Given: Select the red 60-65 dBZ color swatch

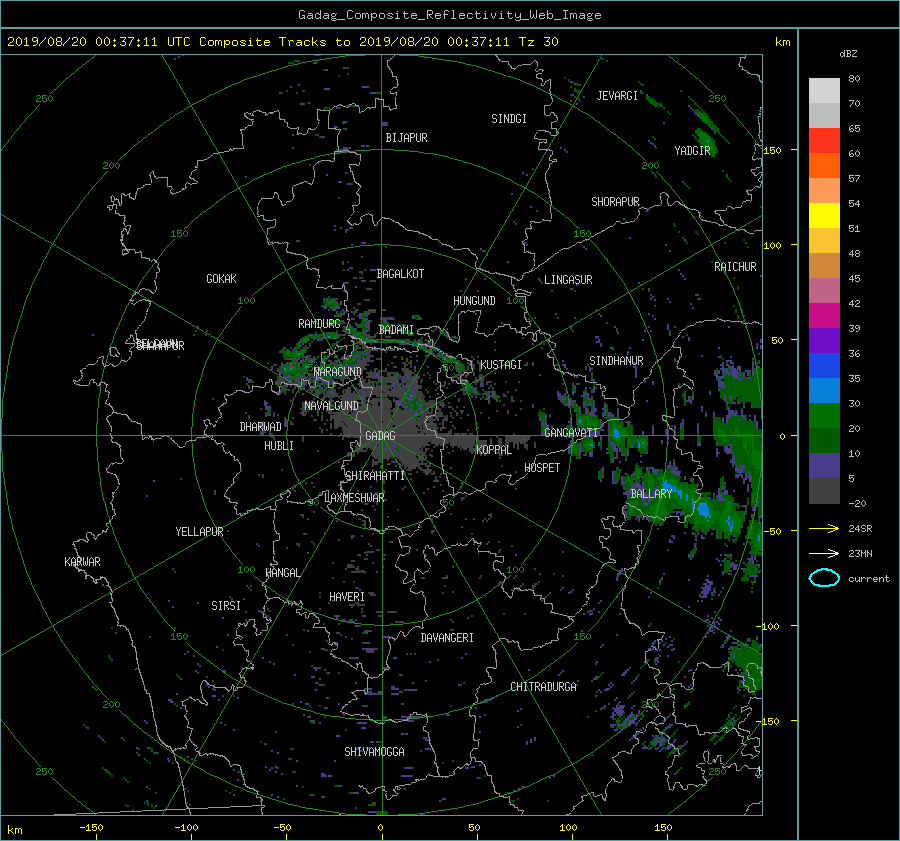Looking at the screenshot, I should [824, 140].
